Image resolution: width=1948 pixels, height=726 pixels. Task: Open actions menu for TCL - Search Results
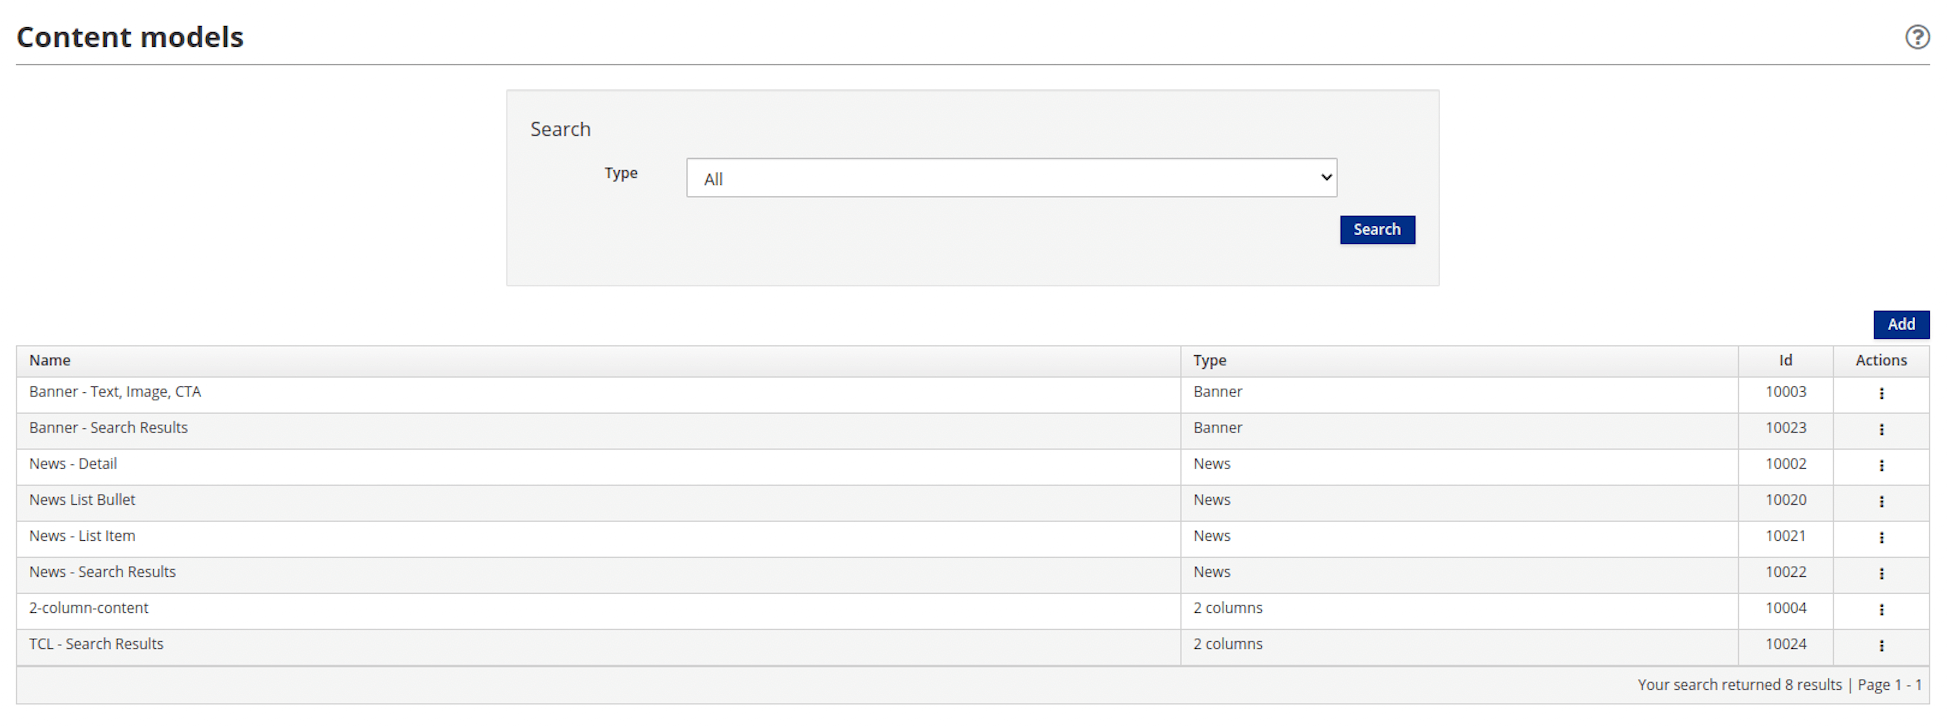[x=1881, y=645]
